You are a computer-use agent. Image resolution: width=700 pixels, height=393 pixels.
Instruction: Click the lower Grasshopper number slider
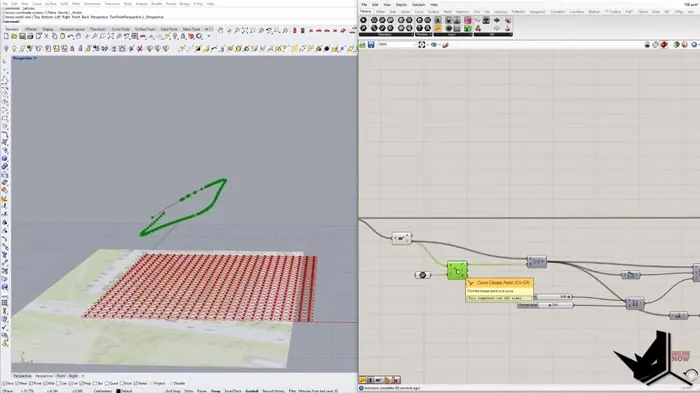coord(546,305)
